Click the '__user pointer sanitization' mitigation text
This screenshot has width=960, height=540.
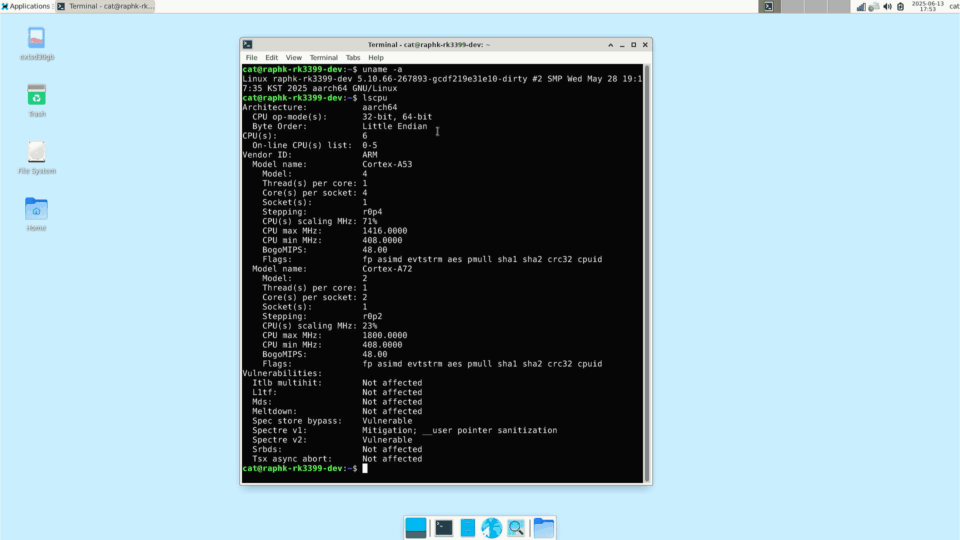(x=490, y=430)
